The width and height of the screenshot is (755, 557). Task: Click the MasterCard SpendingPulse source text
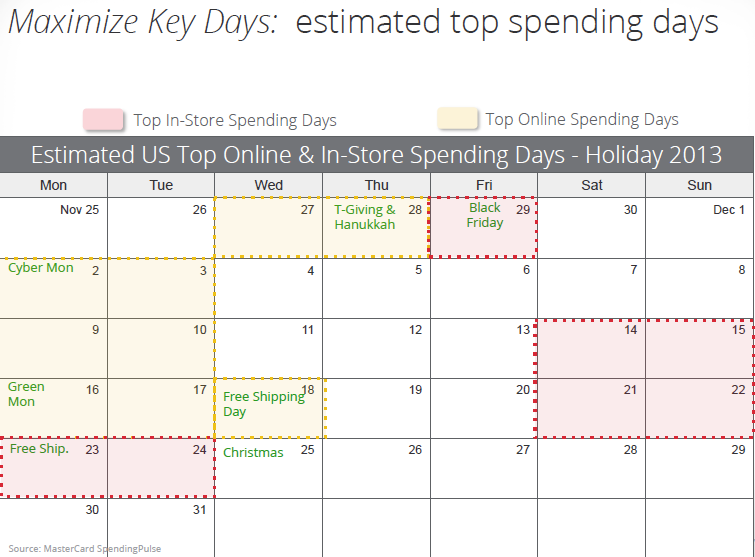coord(85,549)
